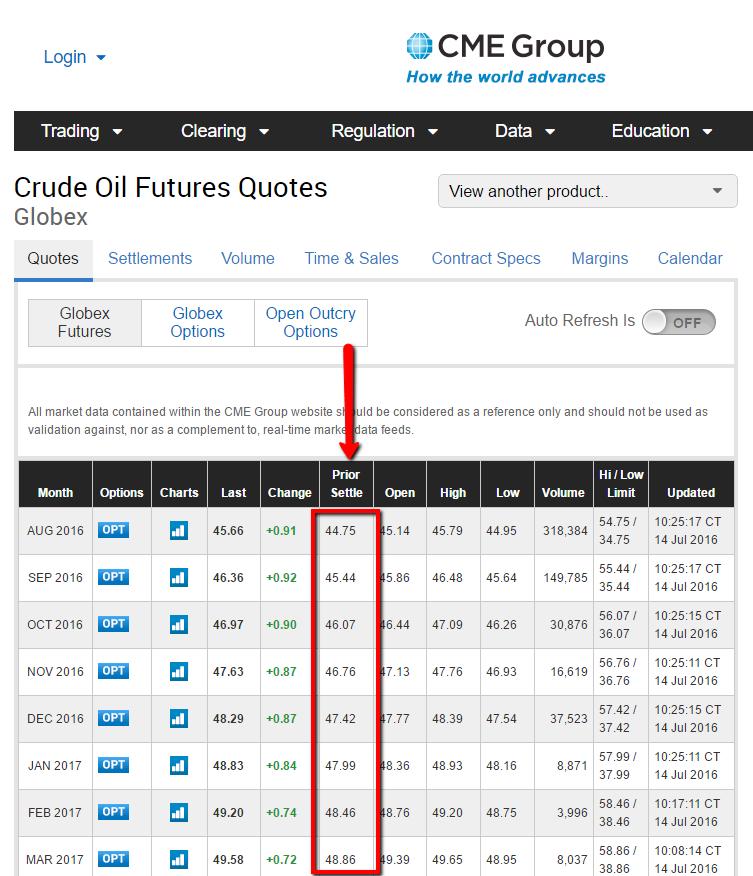
Task: Open the Contract Specs tab
Action: 486,259
